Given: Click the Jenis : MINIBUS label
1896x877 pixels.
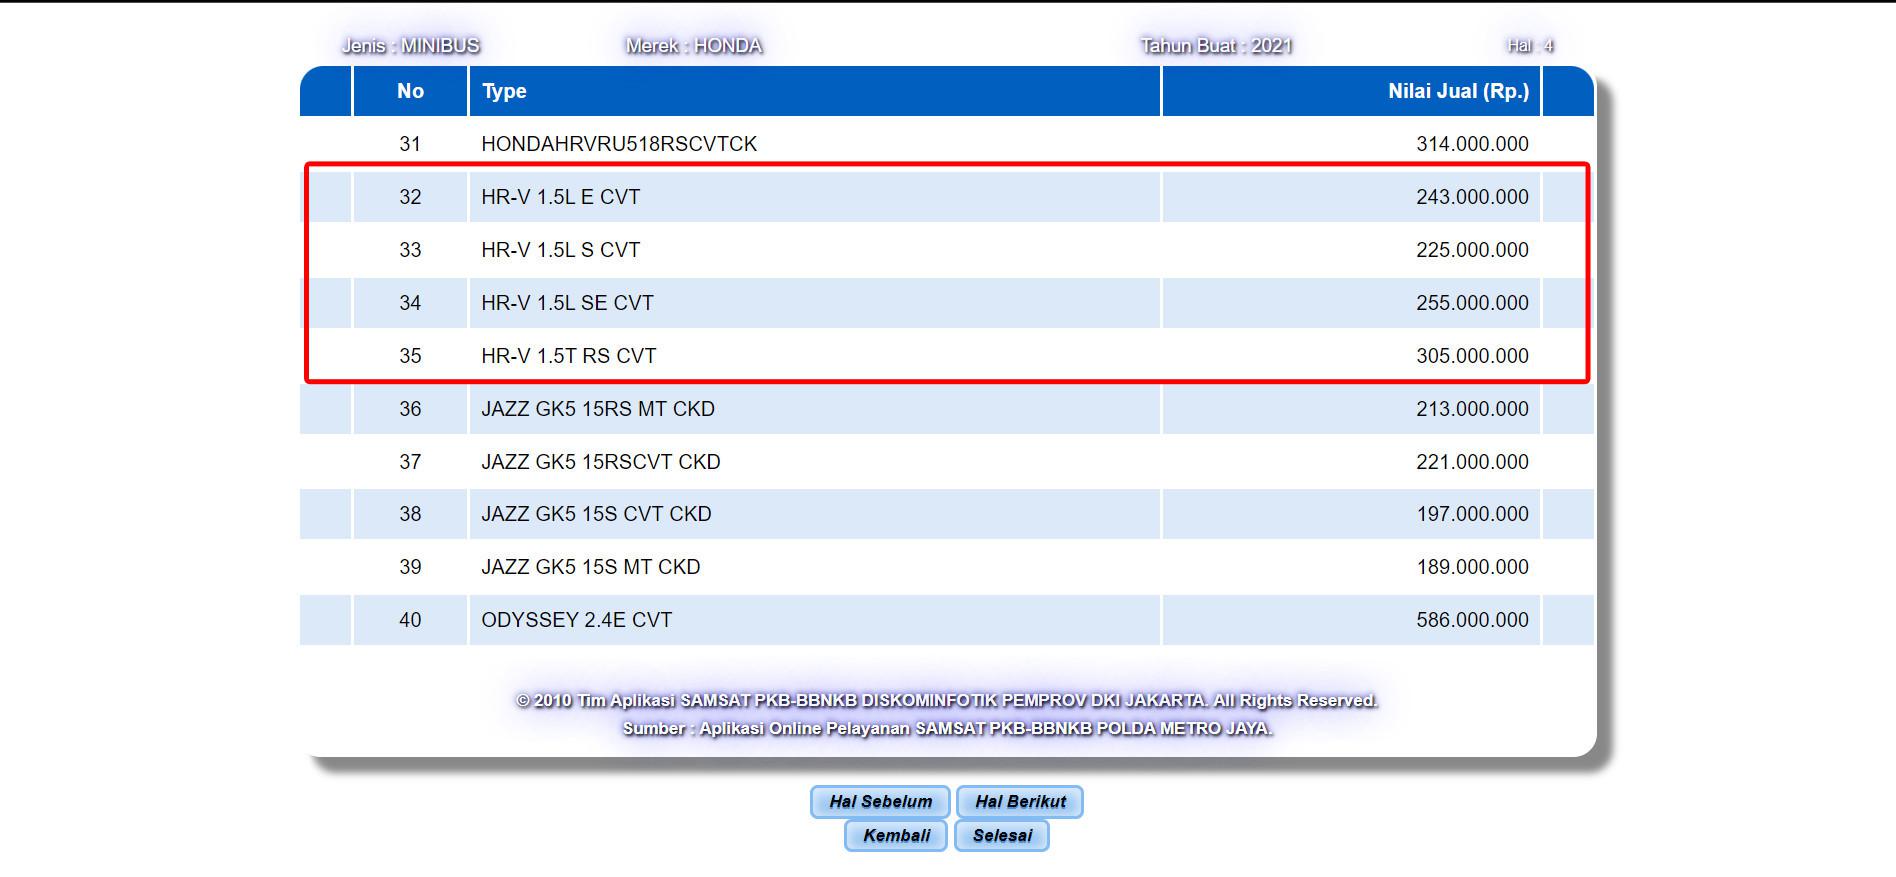Looking at the screenshot, I should pyautogui.click(x=411, y=46).
